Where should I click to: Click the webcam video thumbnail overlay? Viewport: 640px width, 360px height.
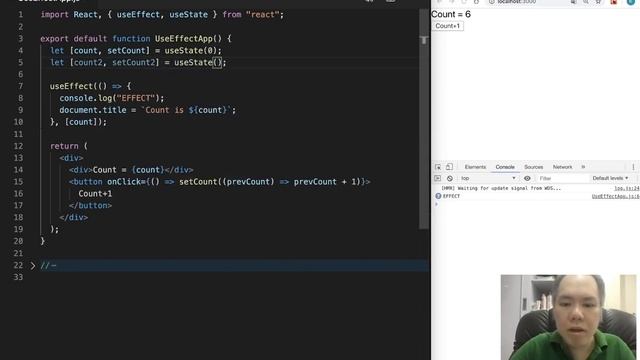pyautogui.click(x=568, y=317)
